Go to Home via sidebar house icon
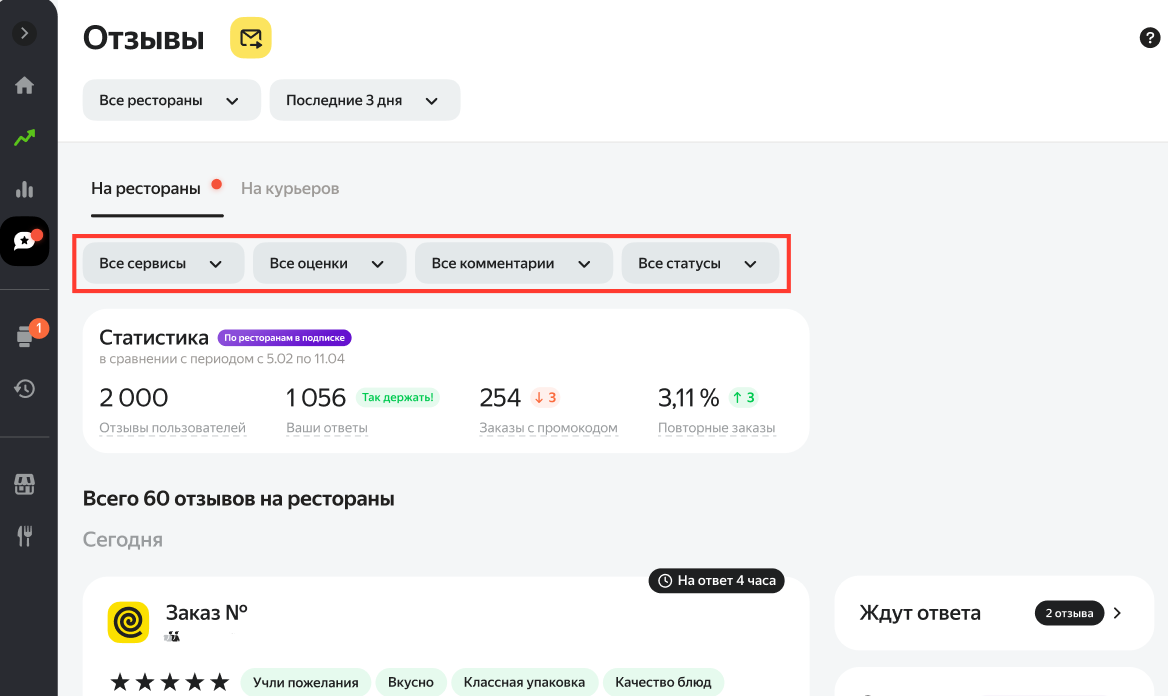This screenshot has height=696, width=1168. (x=25, y=85)
